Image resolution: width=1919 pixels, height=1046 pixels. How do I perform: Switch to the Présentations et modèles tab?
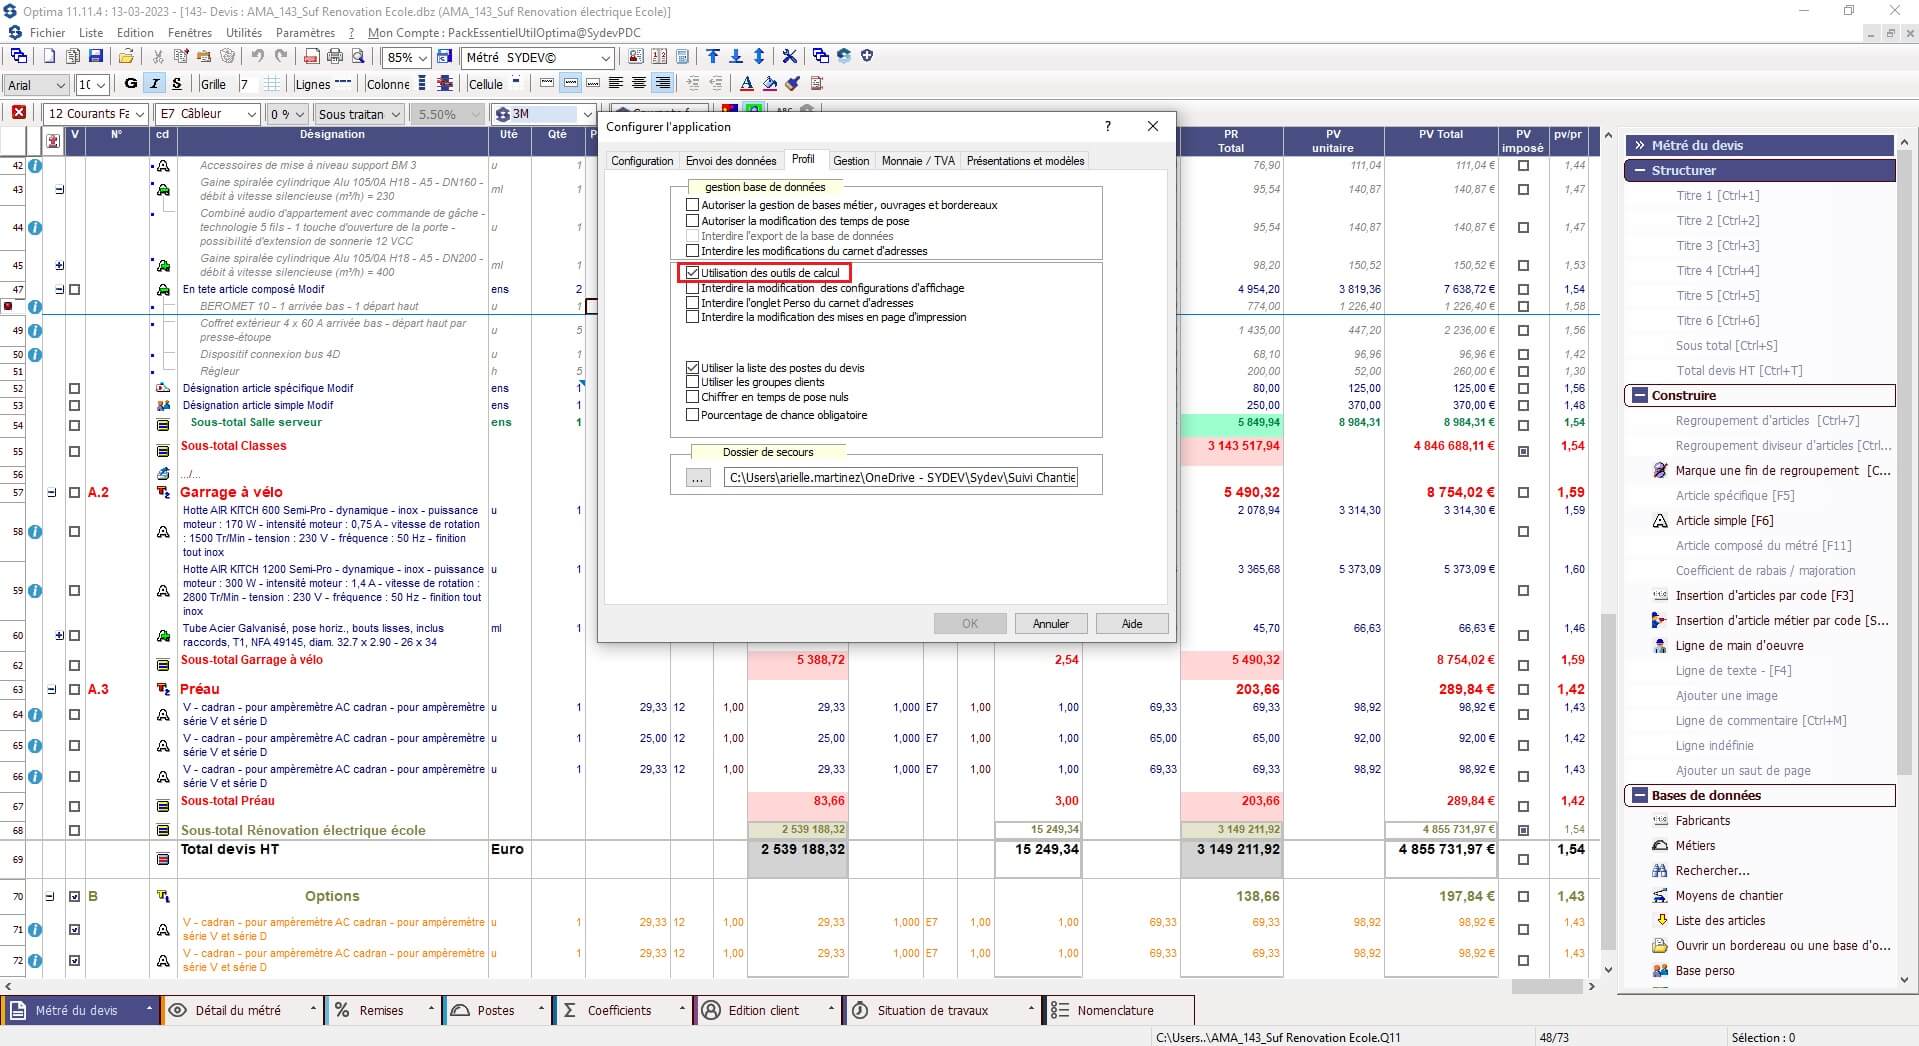(1025, 160)
